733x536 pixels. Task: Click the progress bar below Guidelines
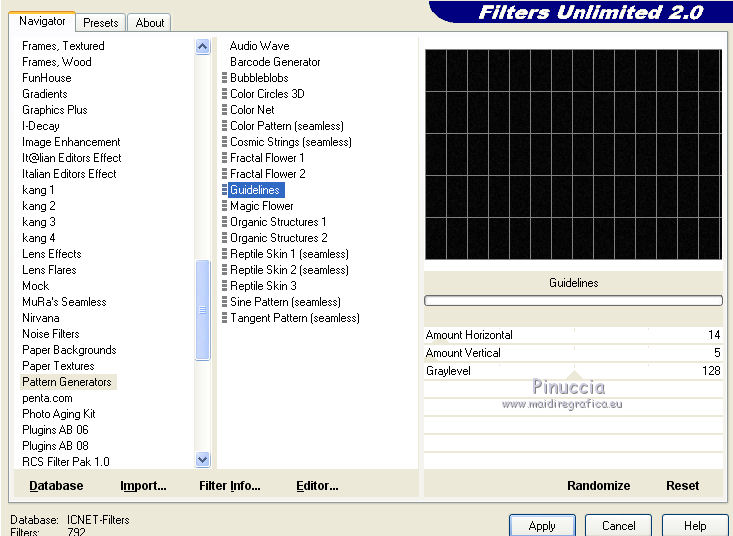[x=574, y=300]
